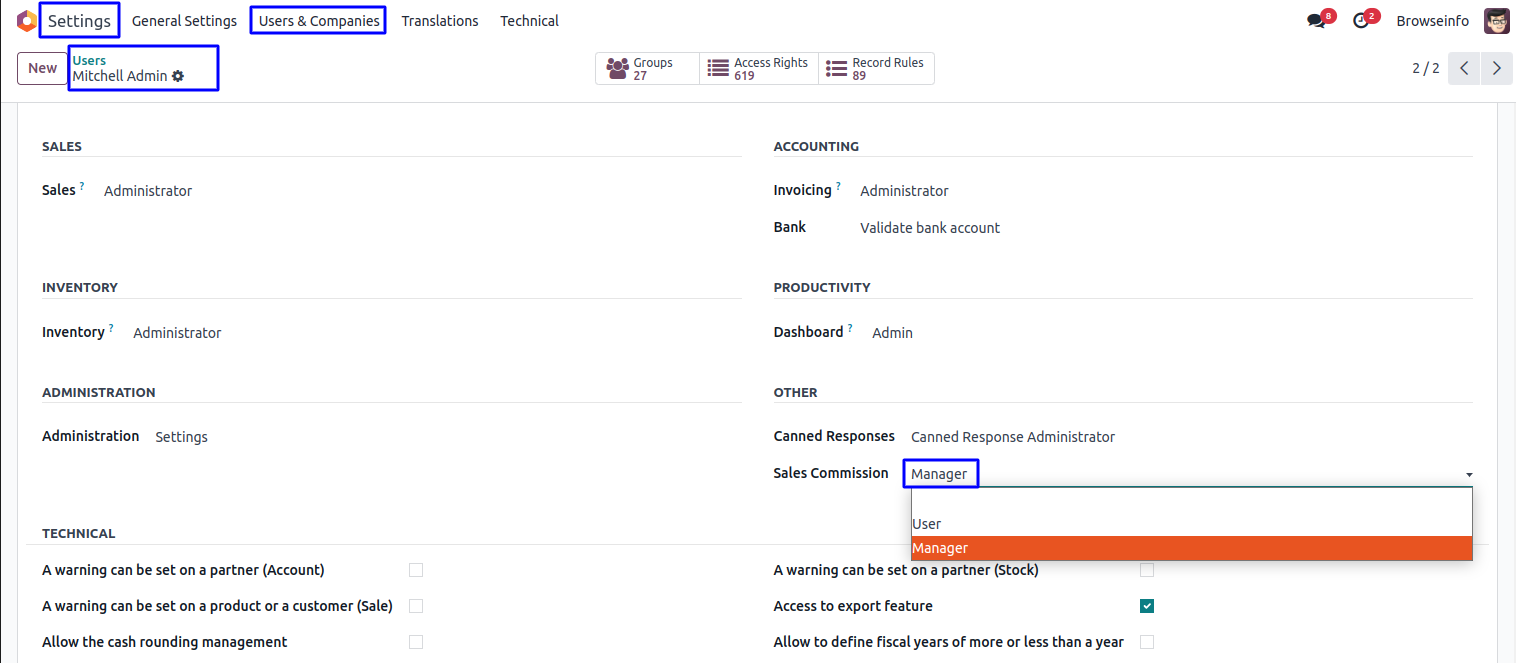Click the Users breadcrumb link
This screenshot has height=663, width=1516.
89,61
